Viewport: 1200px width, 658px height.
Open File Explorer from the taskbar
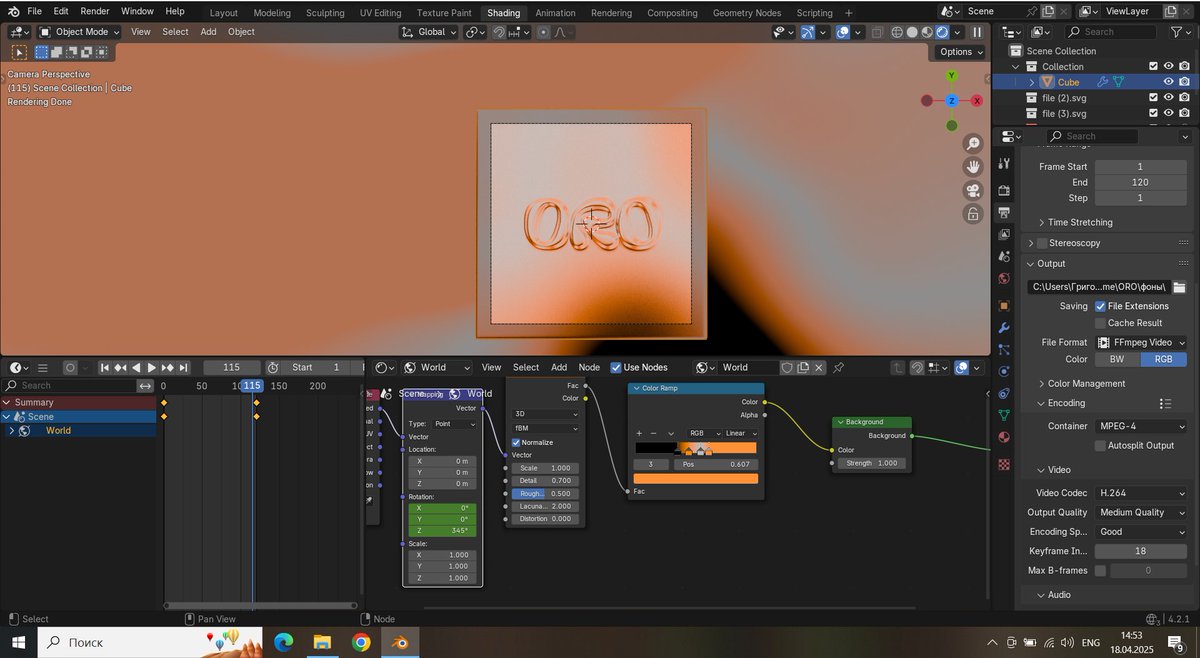[x=322, y=642]
